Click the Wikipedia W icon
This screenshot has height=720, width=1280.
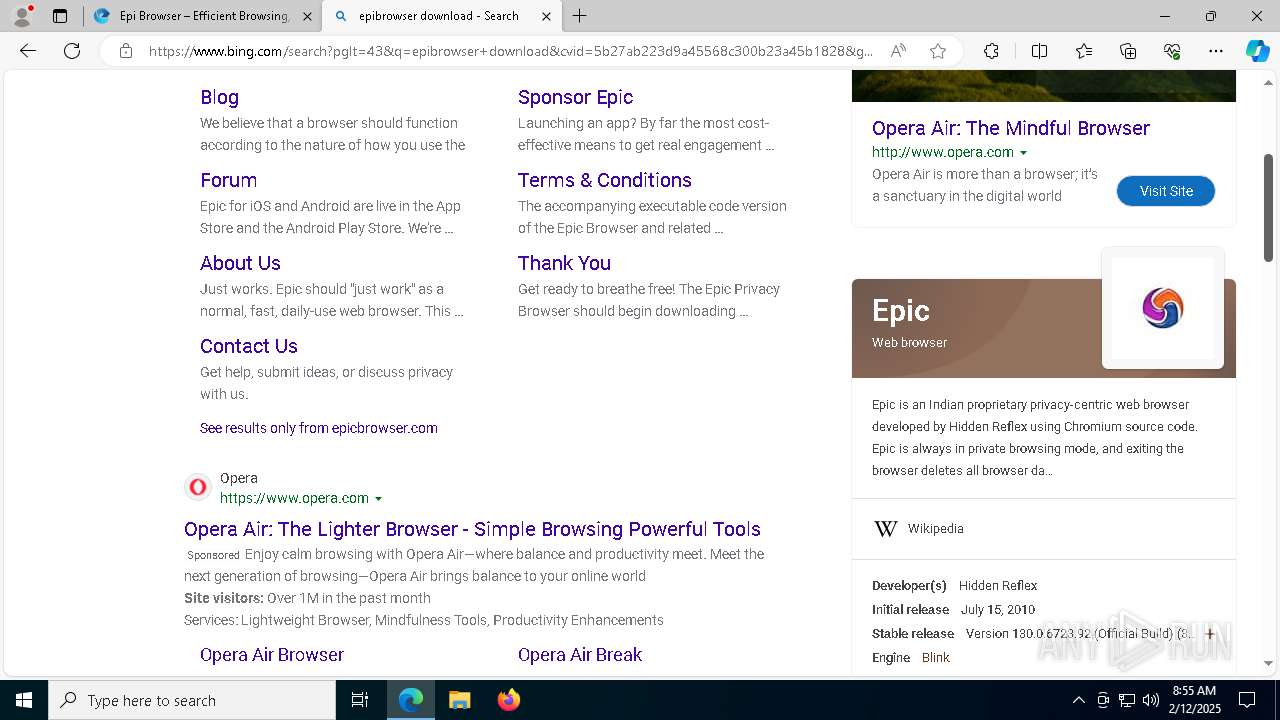(x=886, y=529)
